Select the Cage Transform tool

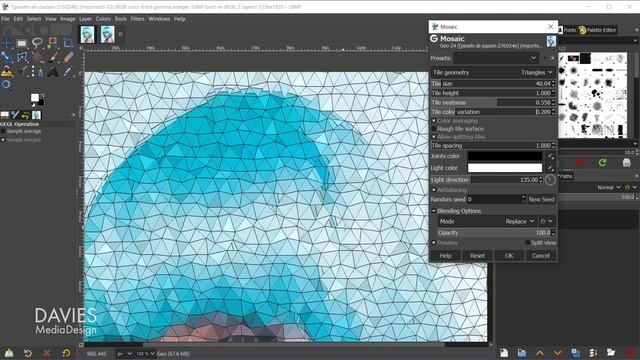pos(22,57)
